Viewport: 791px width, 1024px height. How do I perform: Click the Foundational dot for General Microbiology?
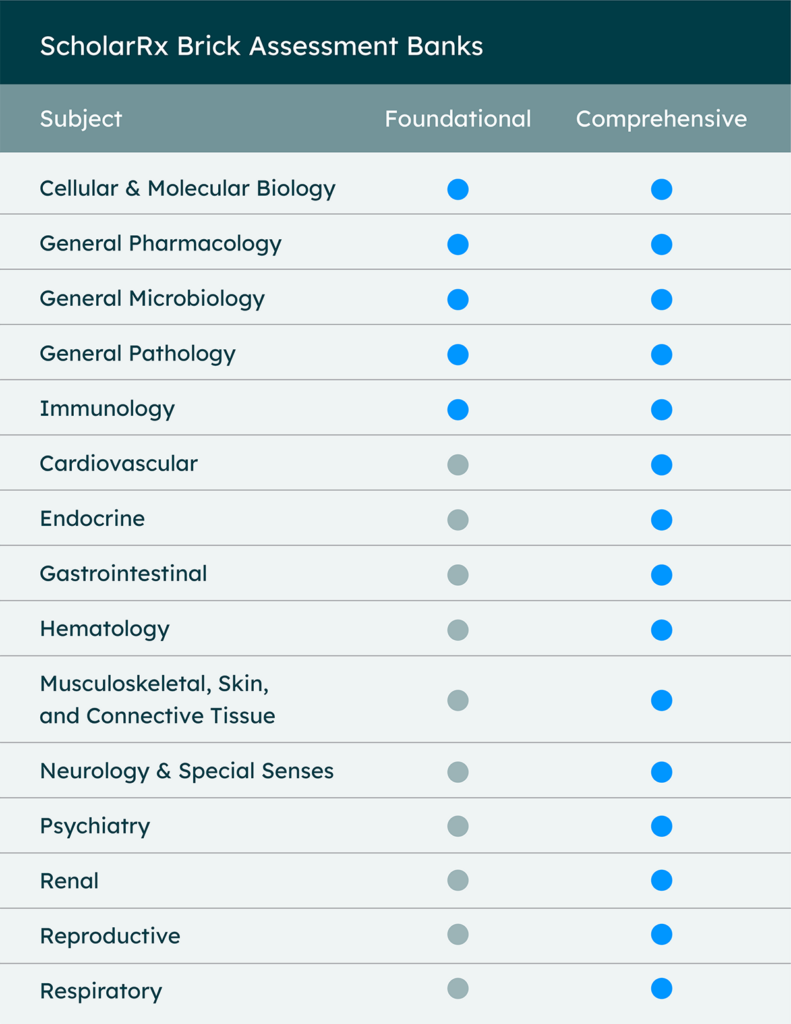(458, 300)
